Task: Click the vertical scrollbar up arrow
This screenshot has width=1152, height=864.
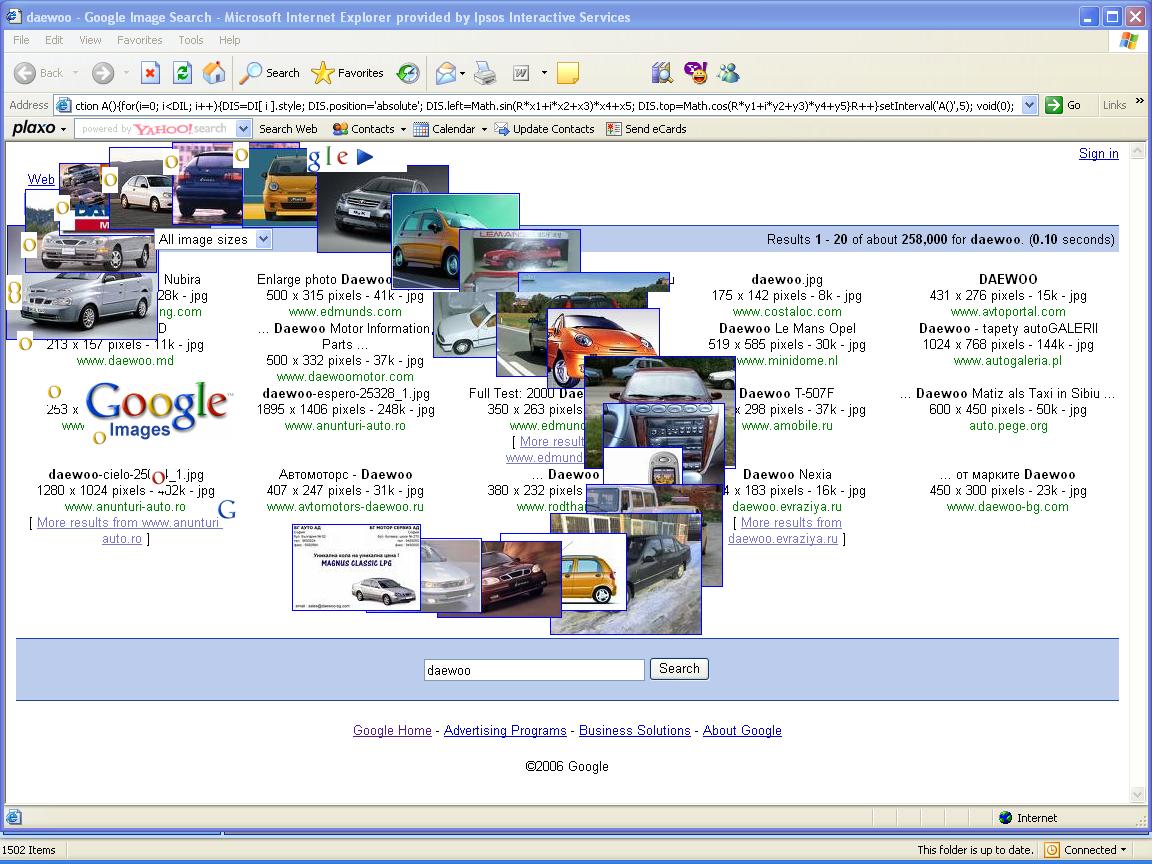Action: 1137,151
